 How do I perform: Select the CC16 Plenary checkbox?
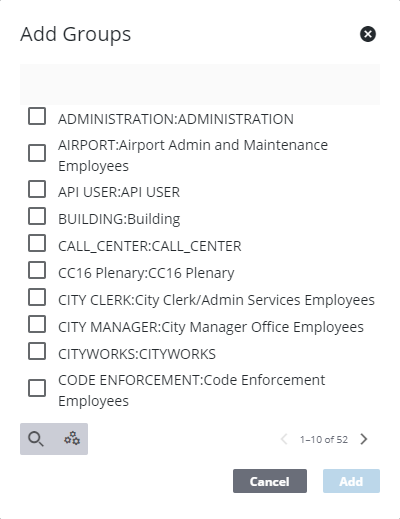pyautogui.click(x=37, y=270)
